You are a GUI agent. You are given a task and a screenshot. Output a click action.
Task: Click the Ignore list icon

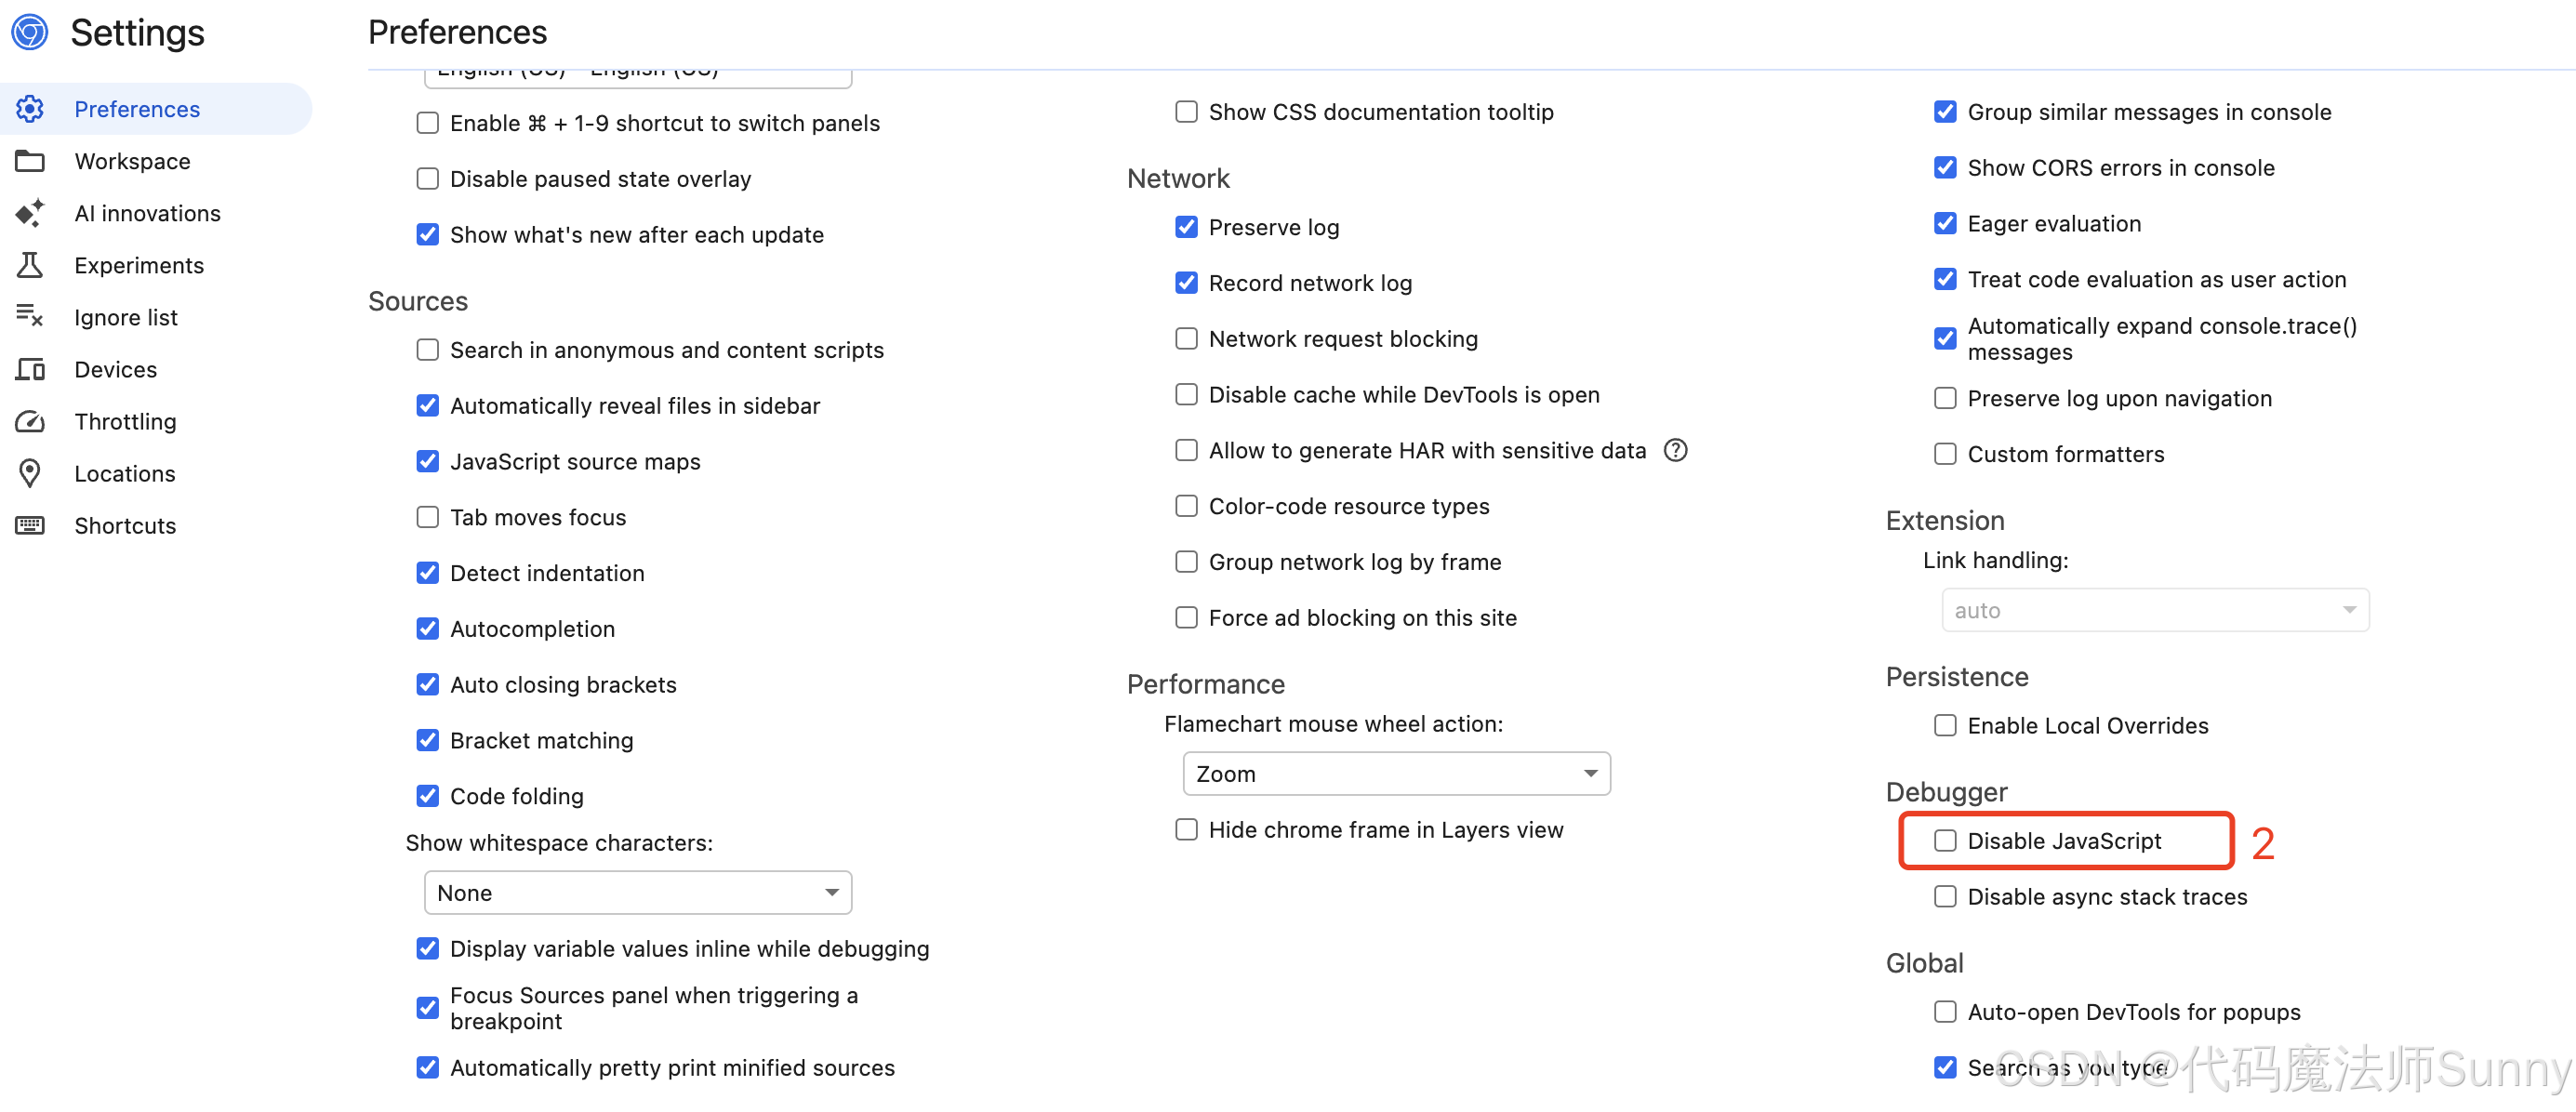[30, 317]
